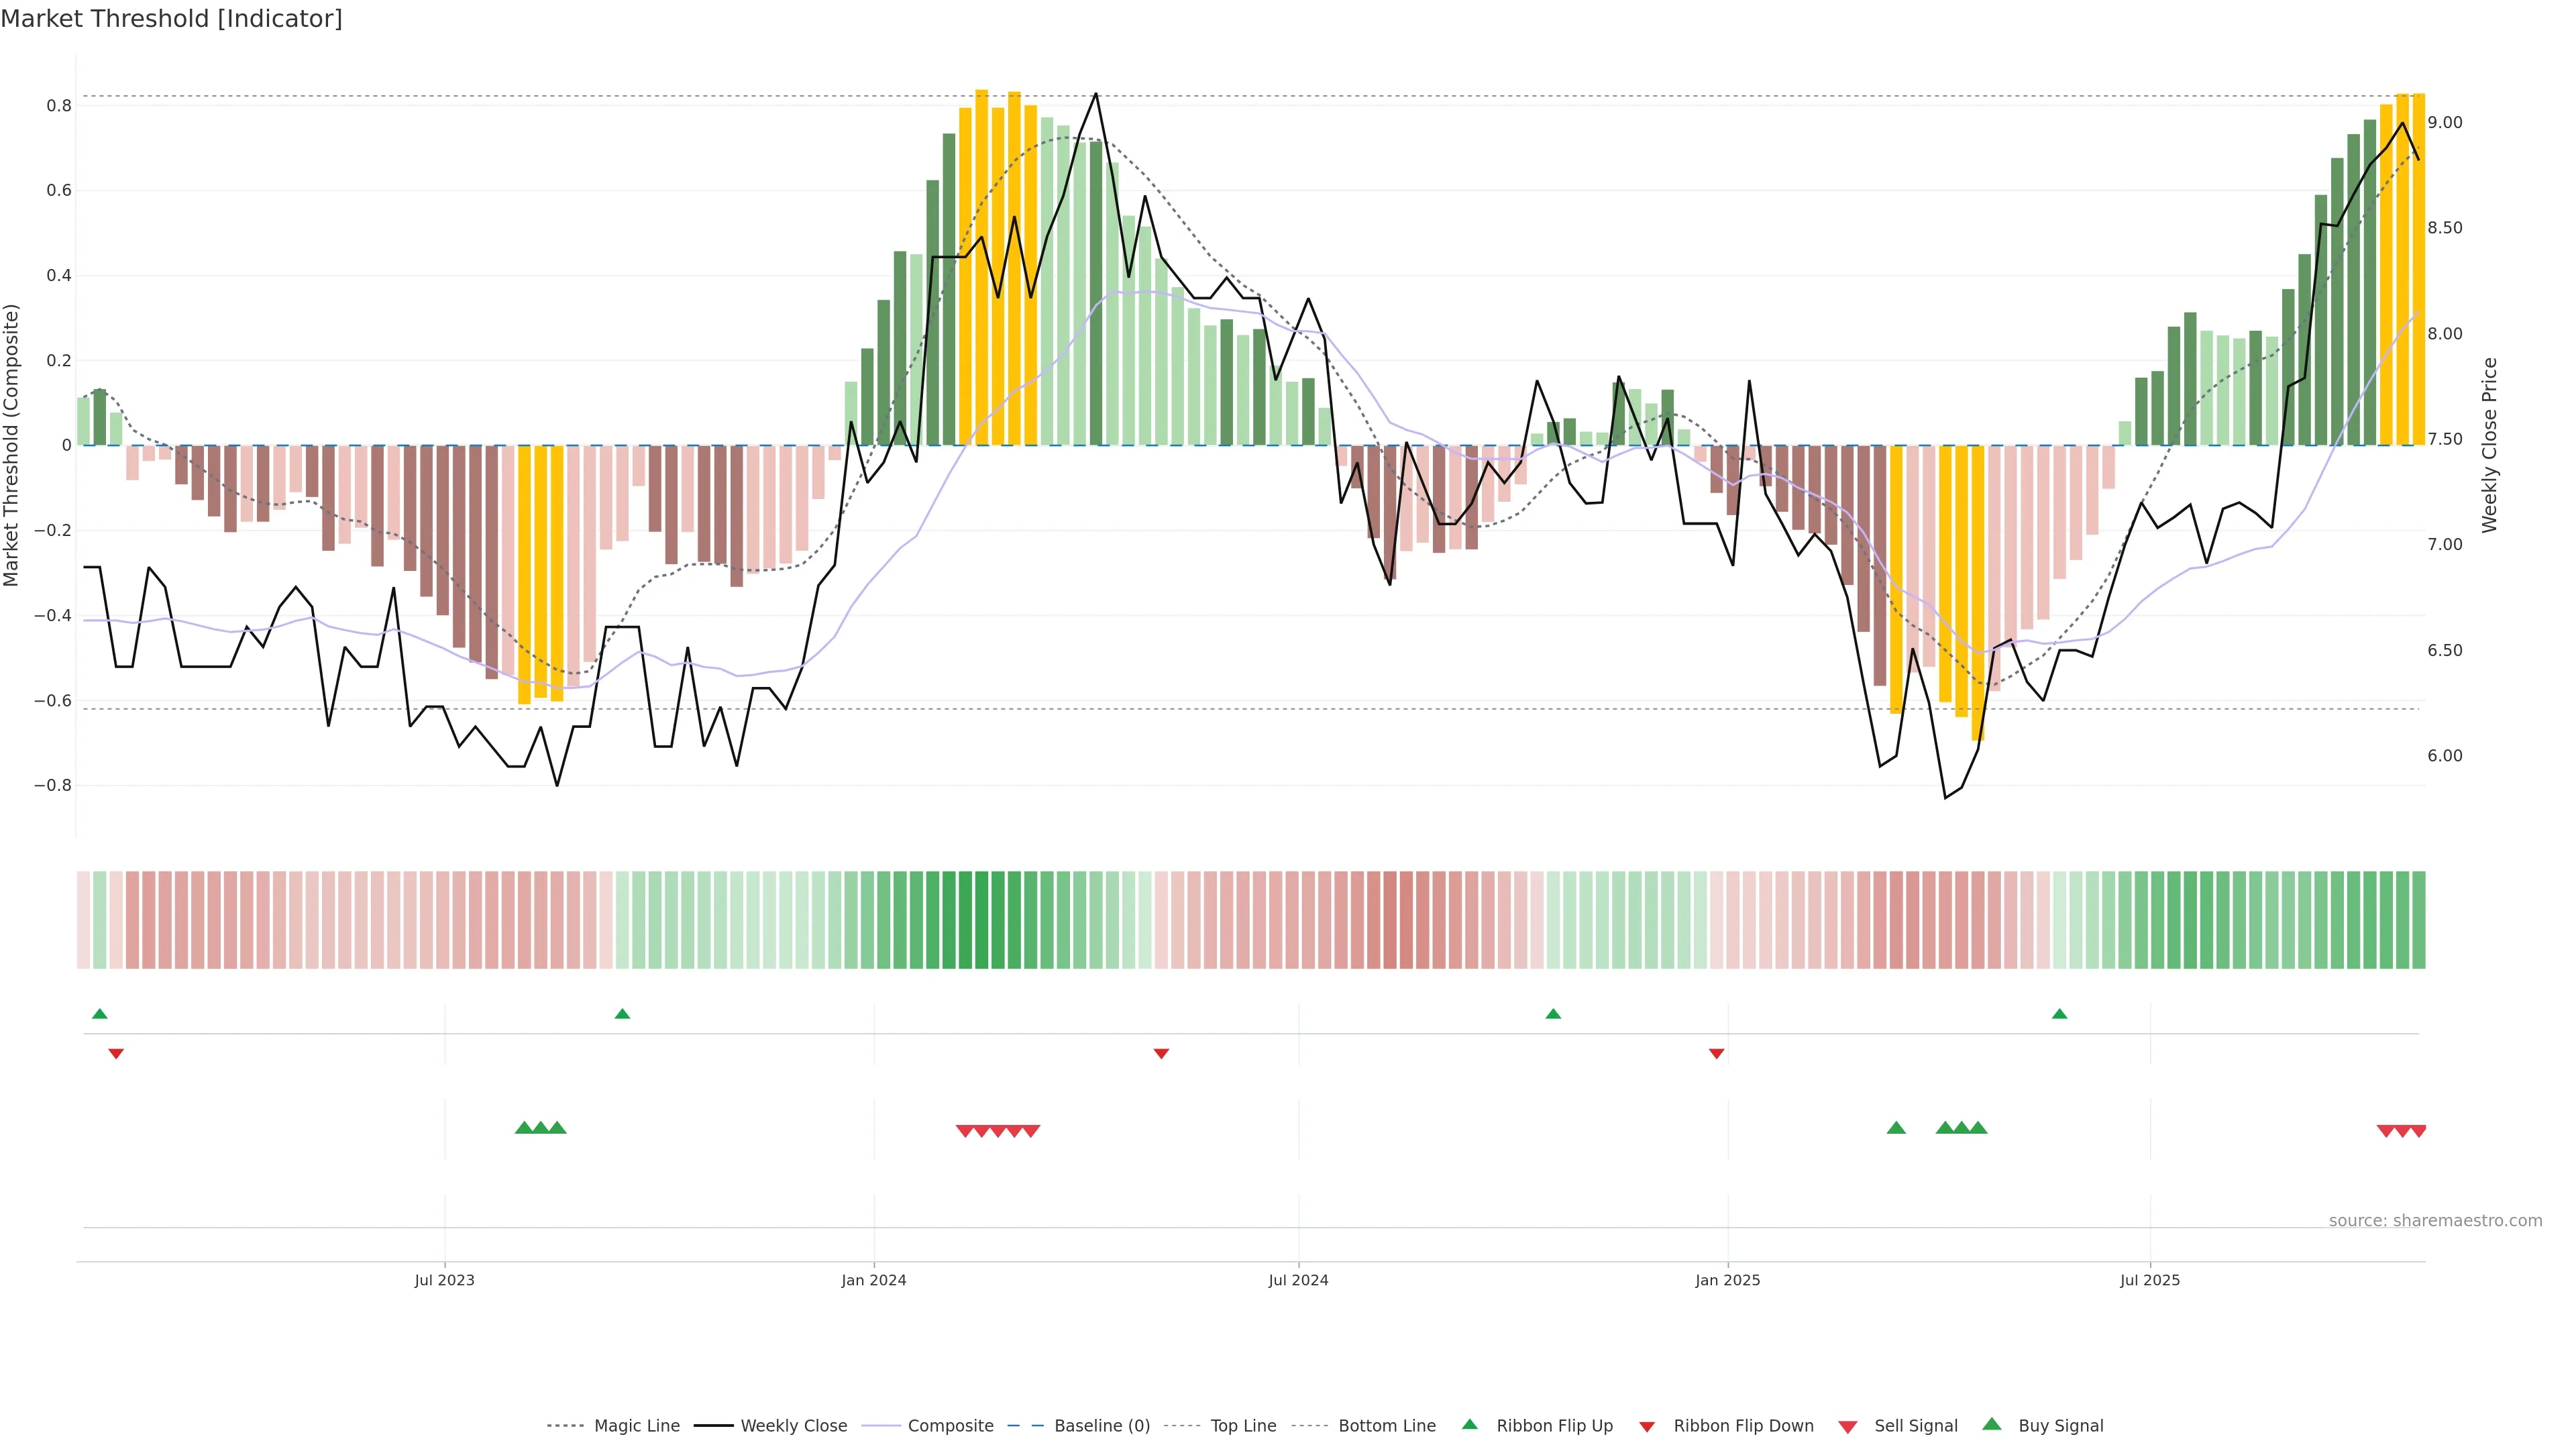Viewport: 2576px width, 1449px height.
Task: Click the leftmost Ribbon Flip Up chart marker
Action: tap(99, 1014)
